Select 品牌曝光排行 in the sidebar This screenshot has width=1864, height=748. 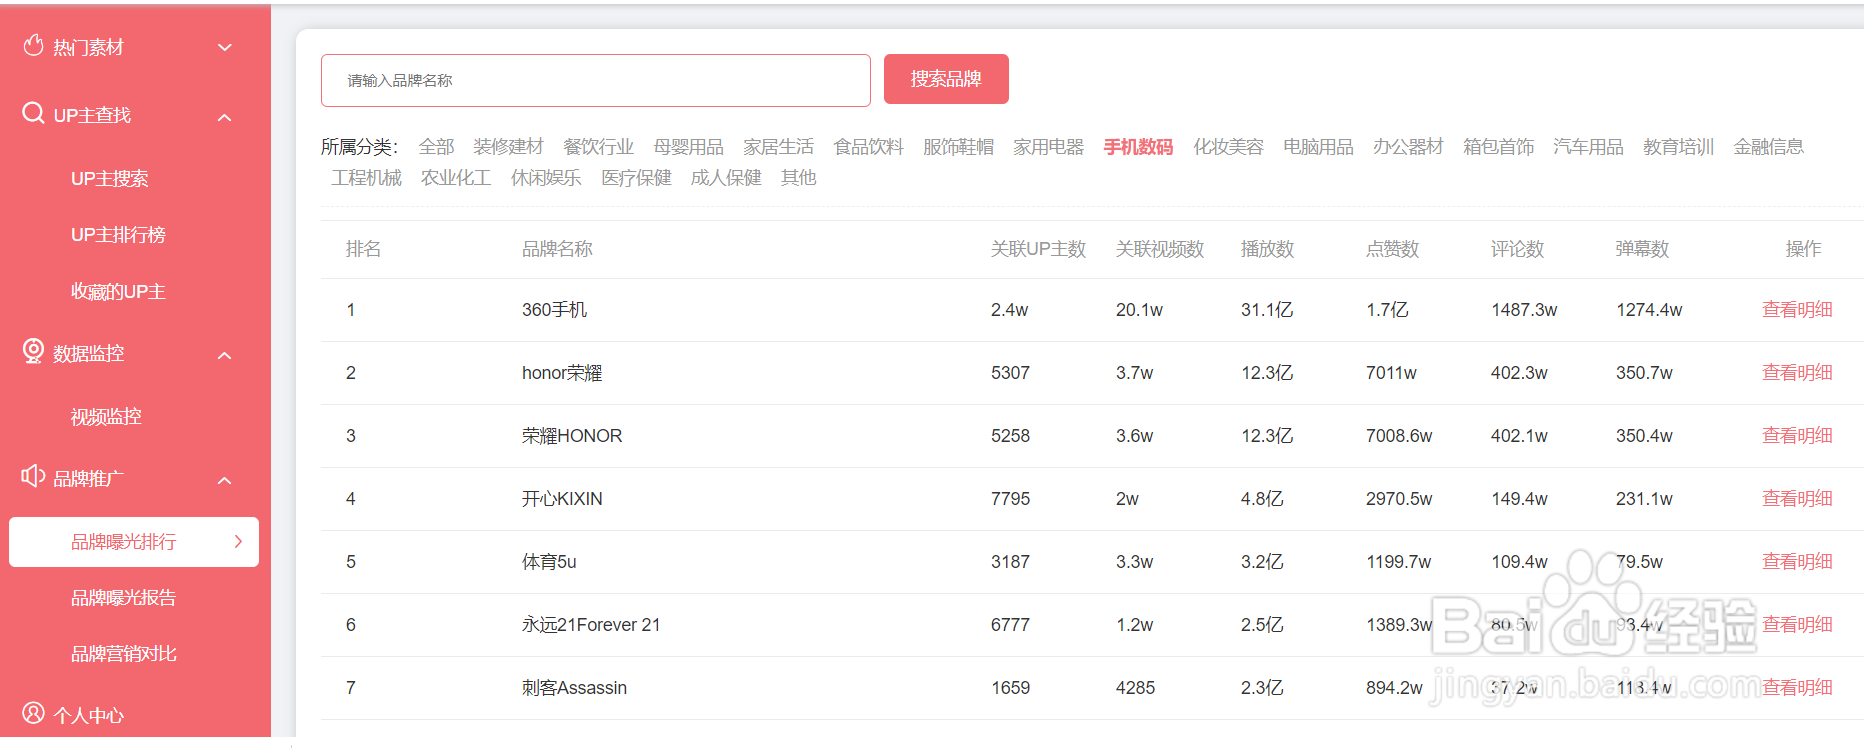[134, 542]
